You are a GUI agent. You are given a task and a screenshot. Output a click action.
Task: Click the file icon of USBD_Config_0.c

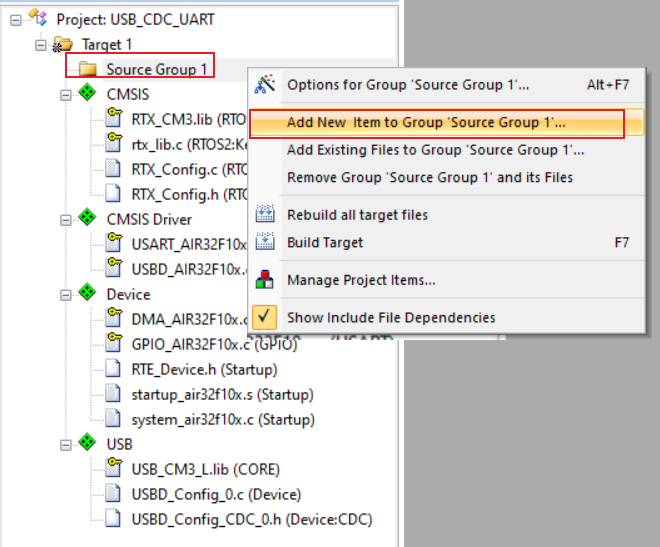click(x=113, y=494)
